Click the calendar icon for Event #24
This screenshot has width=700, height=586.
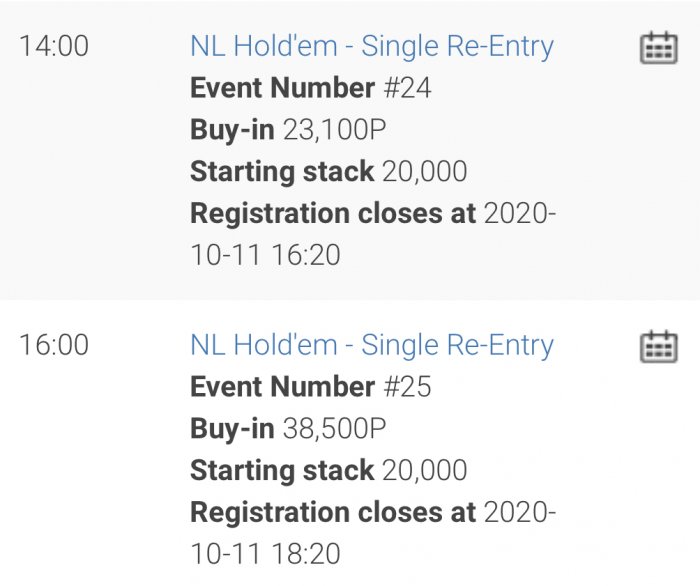tap(658, 47)
